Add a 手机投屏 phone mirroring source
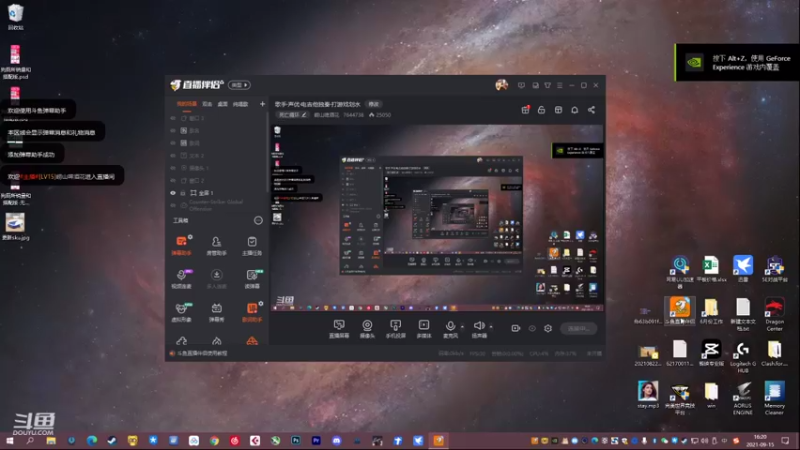 (x=395, y=329)
